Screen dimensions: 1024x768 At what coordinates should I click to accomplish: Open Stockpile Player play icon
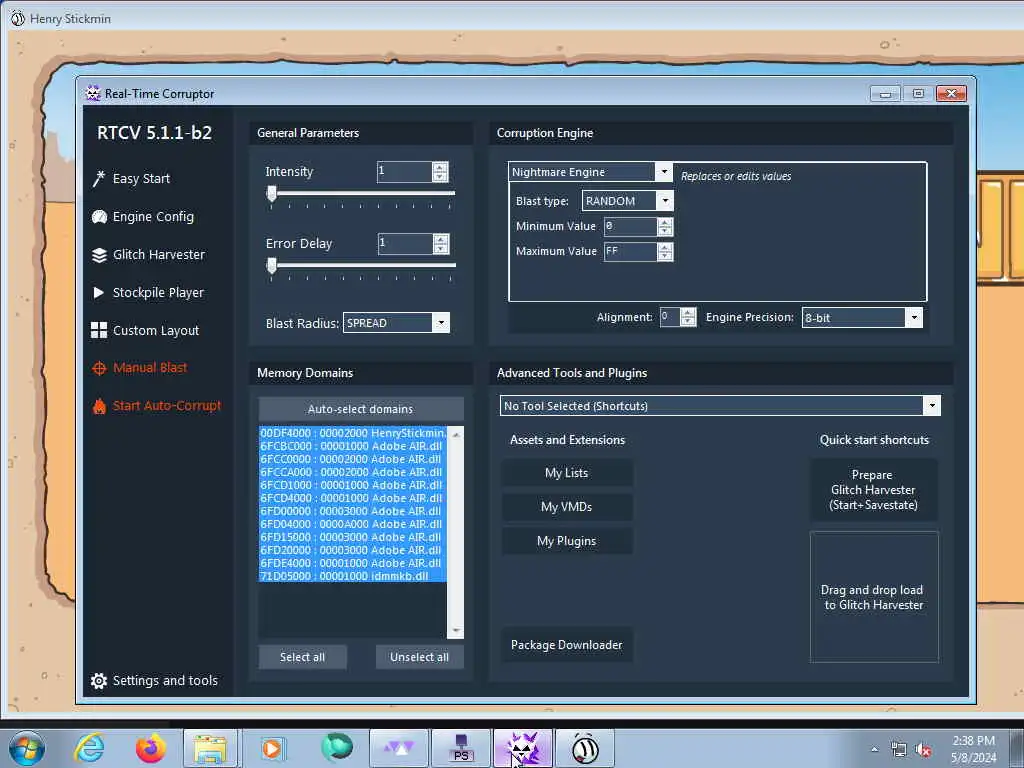(x=99, y=293)
